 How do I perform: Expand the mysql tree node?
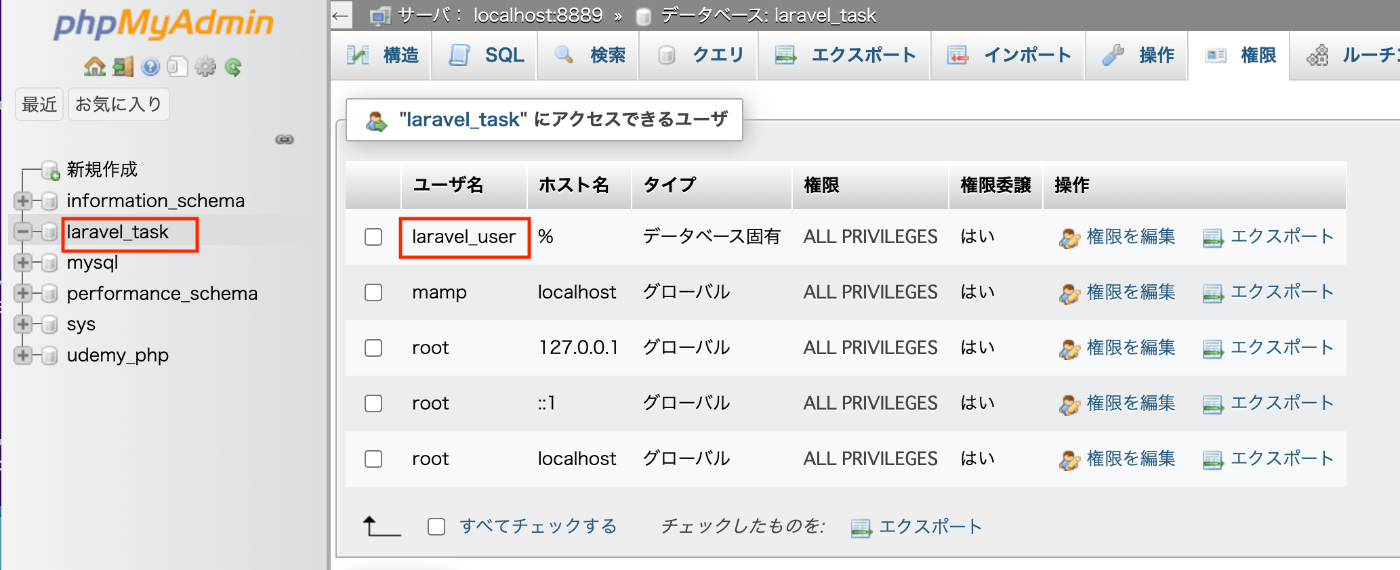[23, 263]
